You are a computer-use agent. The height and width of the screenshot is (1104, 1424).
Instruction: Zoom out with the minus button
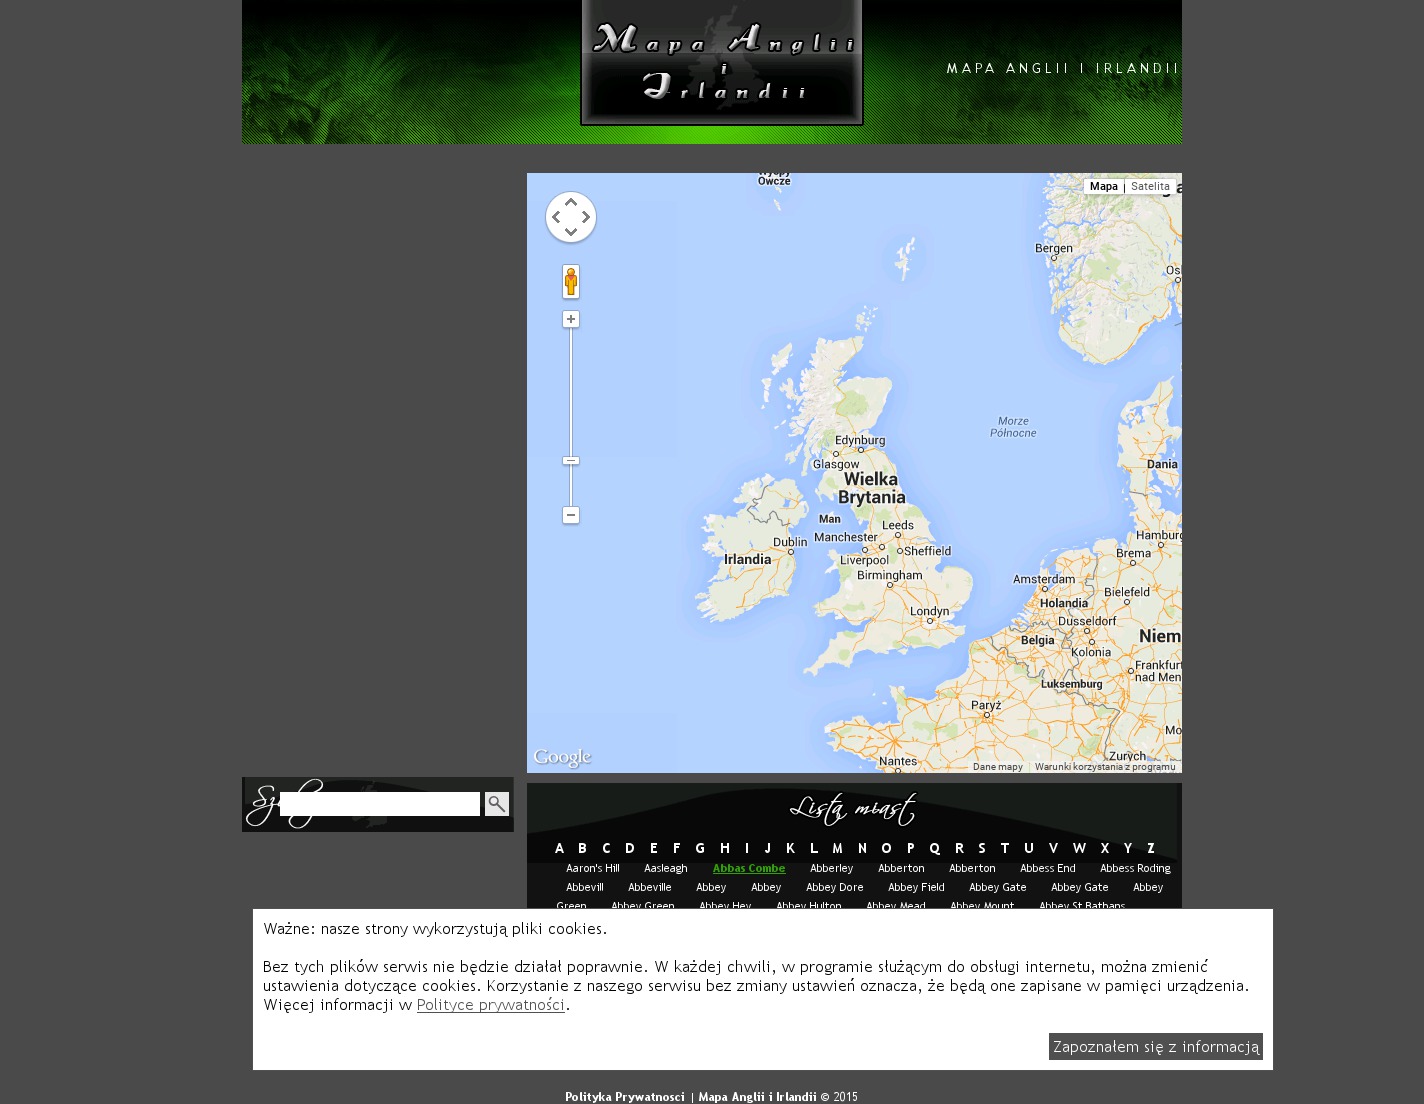[x=571, y=515]
